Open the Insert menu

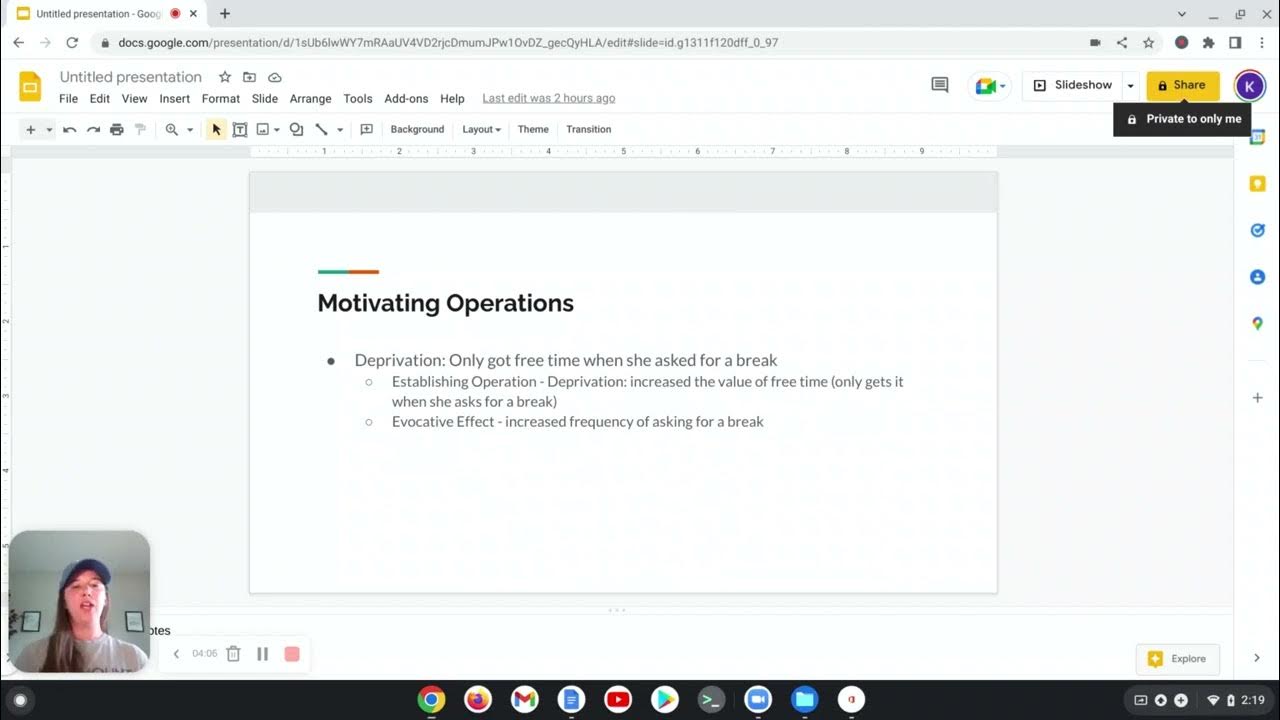174,99
